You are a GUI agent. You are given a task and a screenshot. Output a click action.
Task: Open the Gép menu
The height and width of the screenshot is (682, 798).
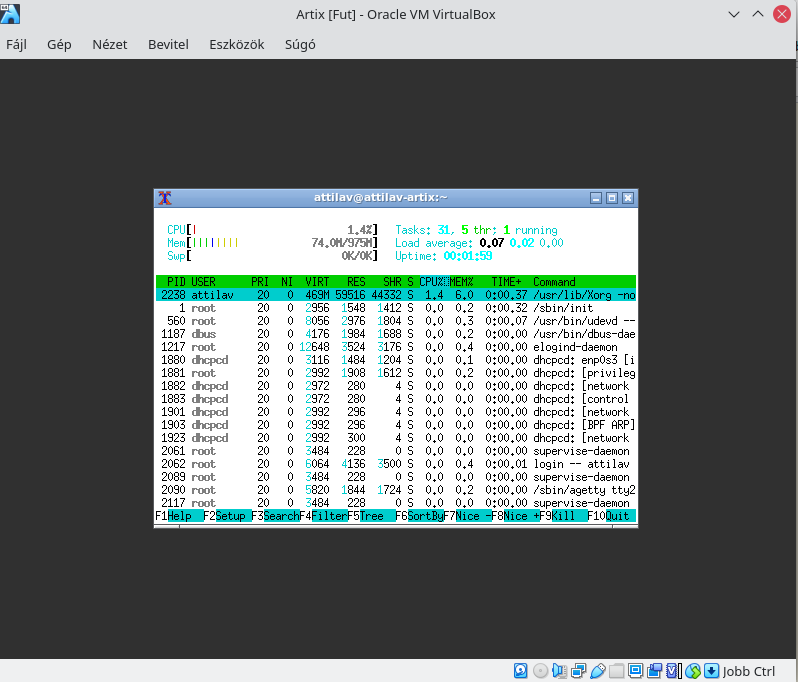[x=59, y=45]
